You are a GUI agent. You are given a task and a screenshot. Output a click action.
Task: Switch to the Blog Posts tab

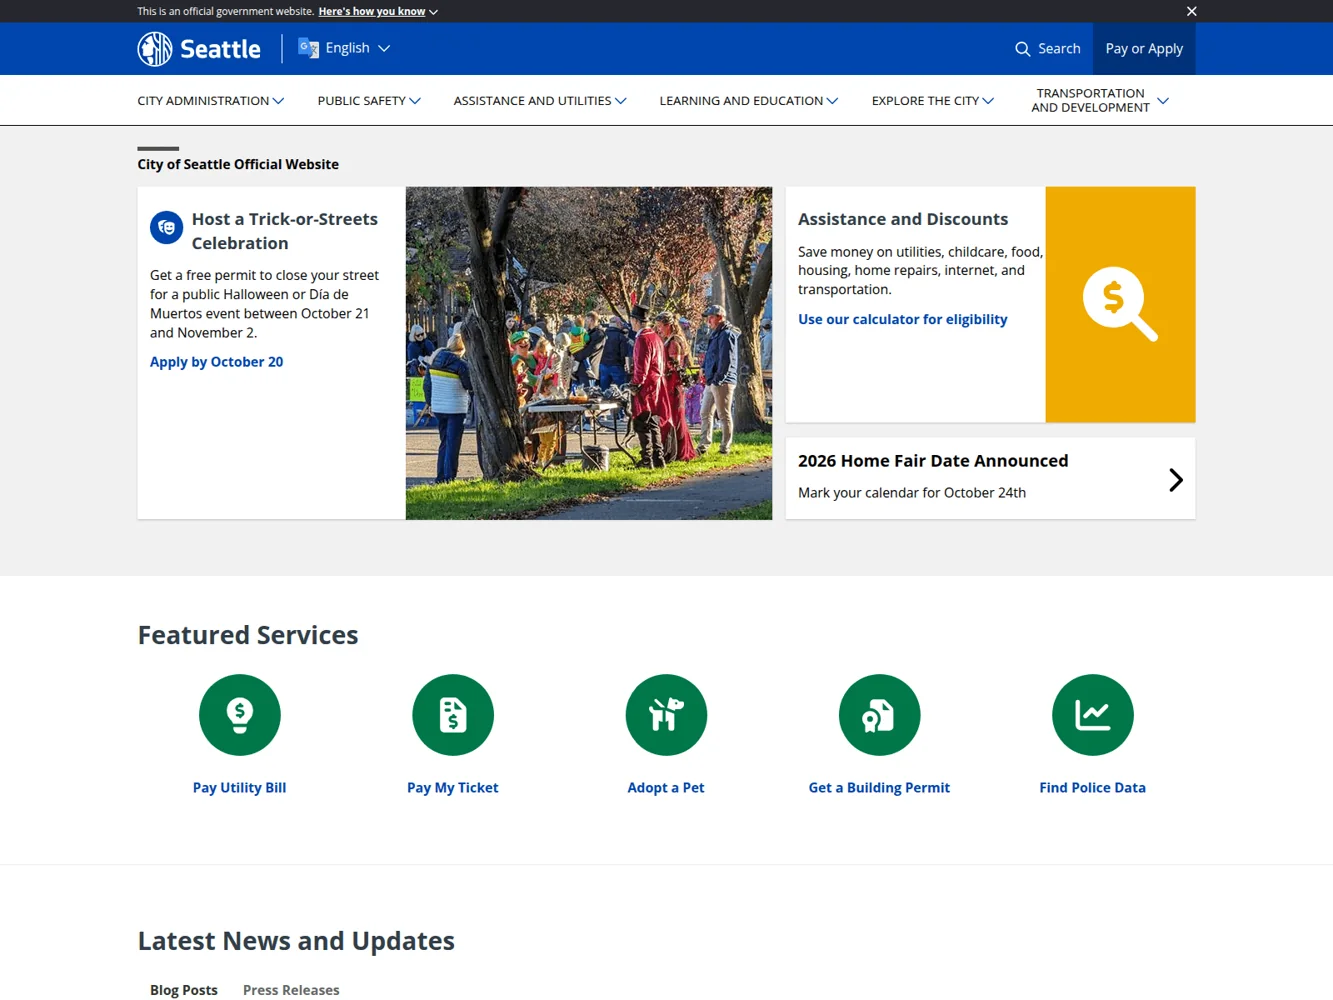click(x=184, y=990)
